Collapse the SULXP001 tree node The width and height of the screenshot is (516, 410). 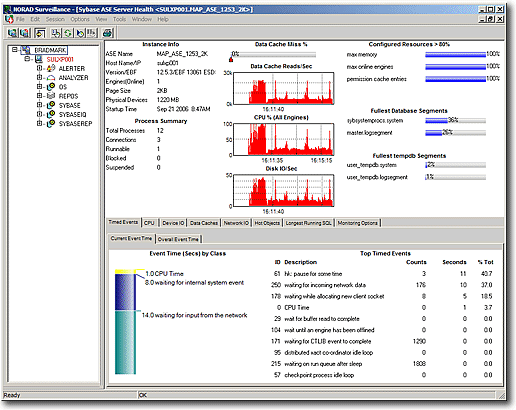tap(27, 59)
